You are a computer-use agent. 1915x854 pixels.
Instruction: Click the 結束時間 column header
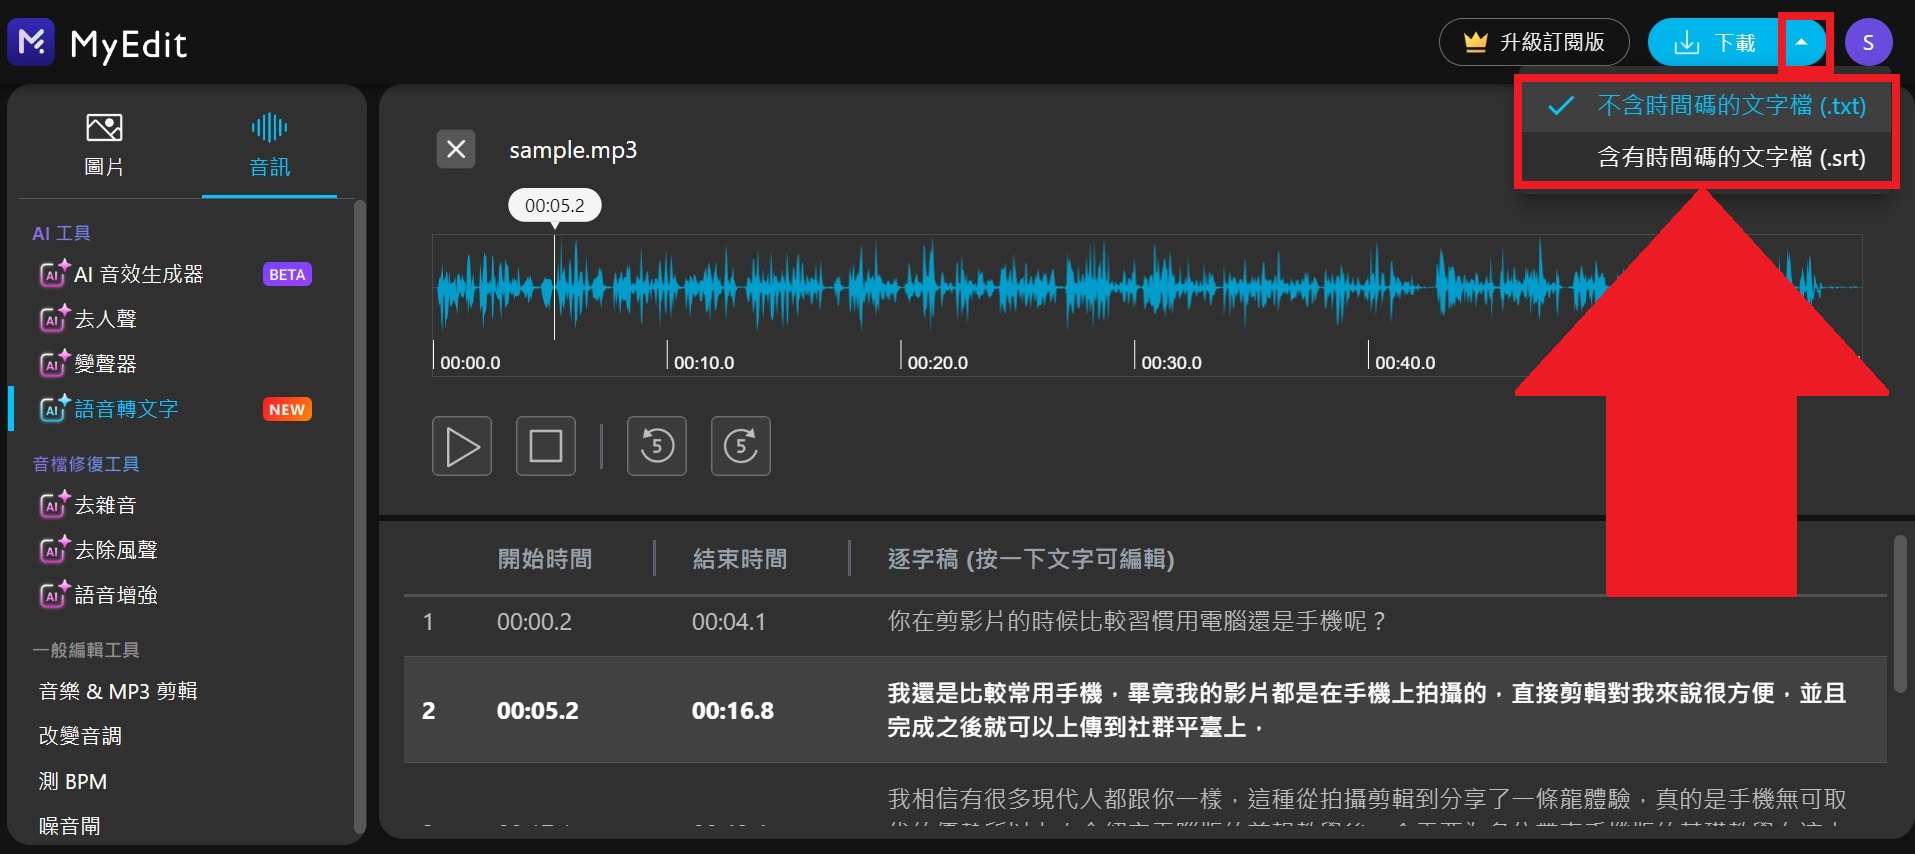tap(740, 559)
